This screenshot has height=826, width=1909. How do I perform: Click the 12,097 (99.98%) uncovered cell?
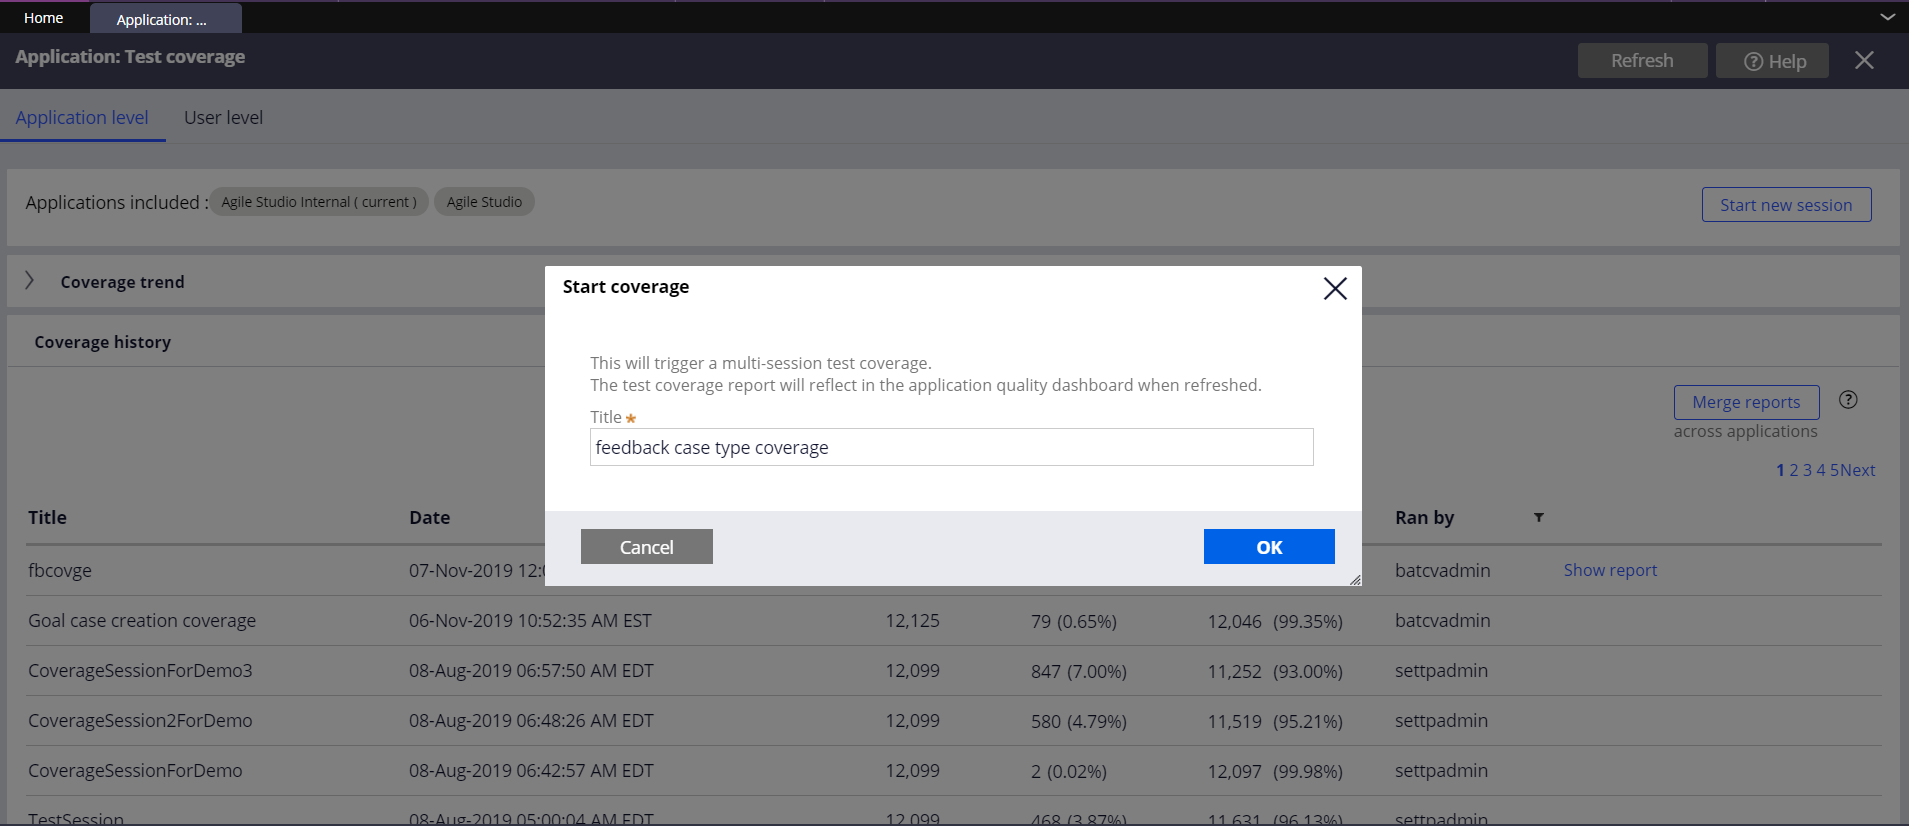[1275, 771]
